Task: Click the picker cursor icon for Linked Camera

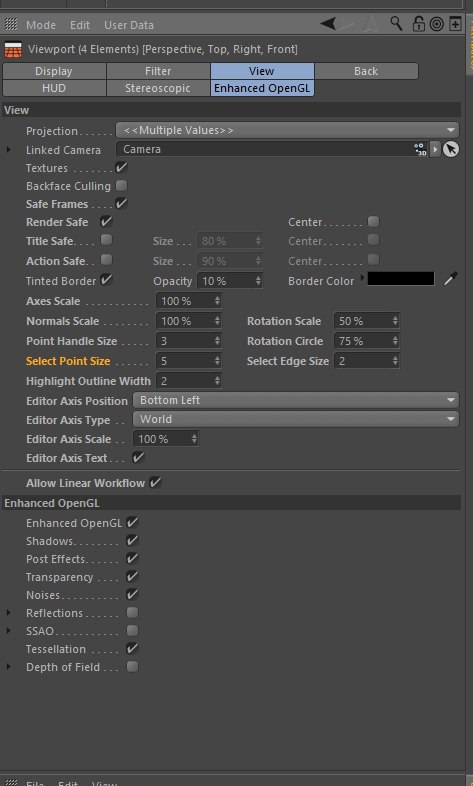Action: (451, 149)
